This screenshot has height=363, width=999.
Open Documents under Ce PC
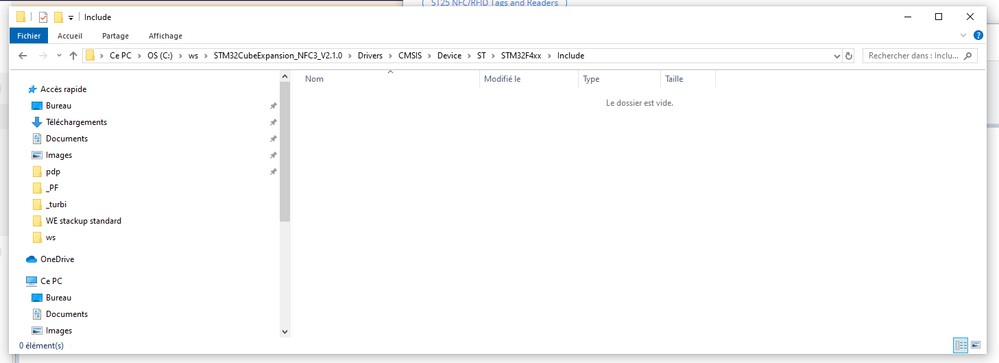point(66,314)
